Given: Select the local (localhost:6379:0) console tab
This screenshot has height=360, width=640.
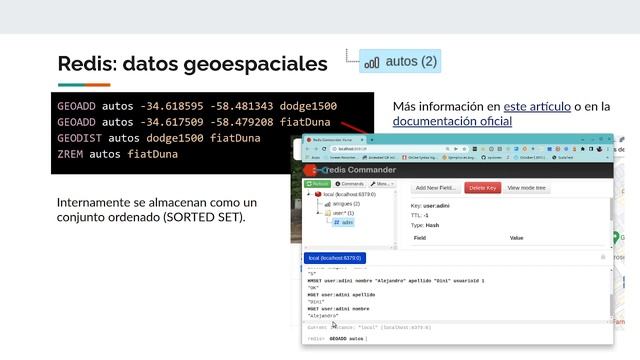Looking at the screenshot, I should (335, 258).
